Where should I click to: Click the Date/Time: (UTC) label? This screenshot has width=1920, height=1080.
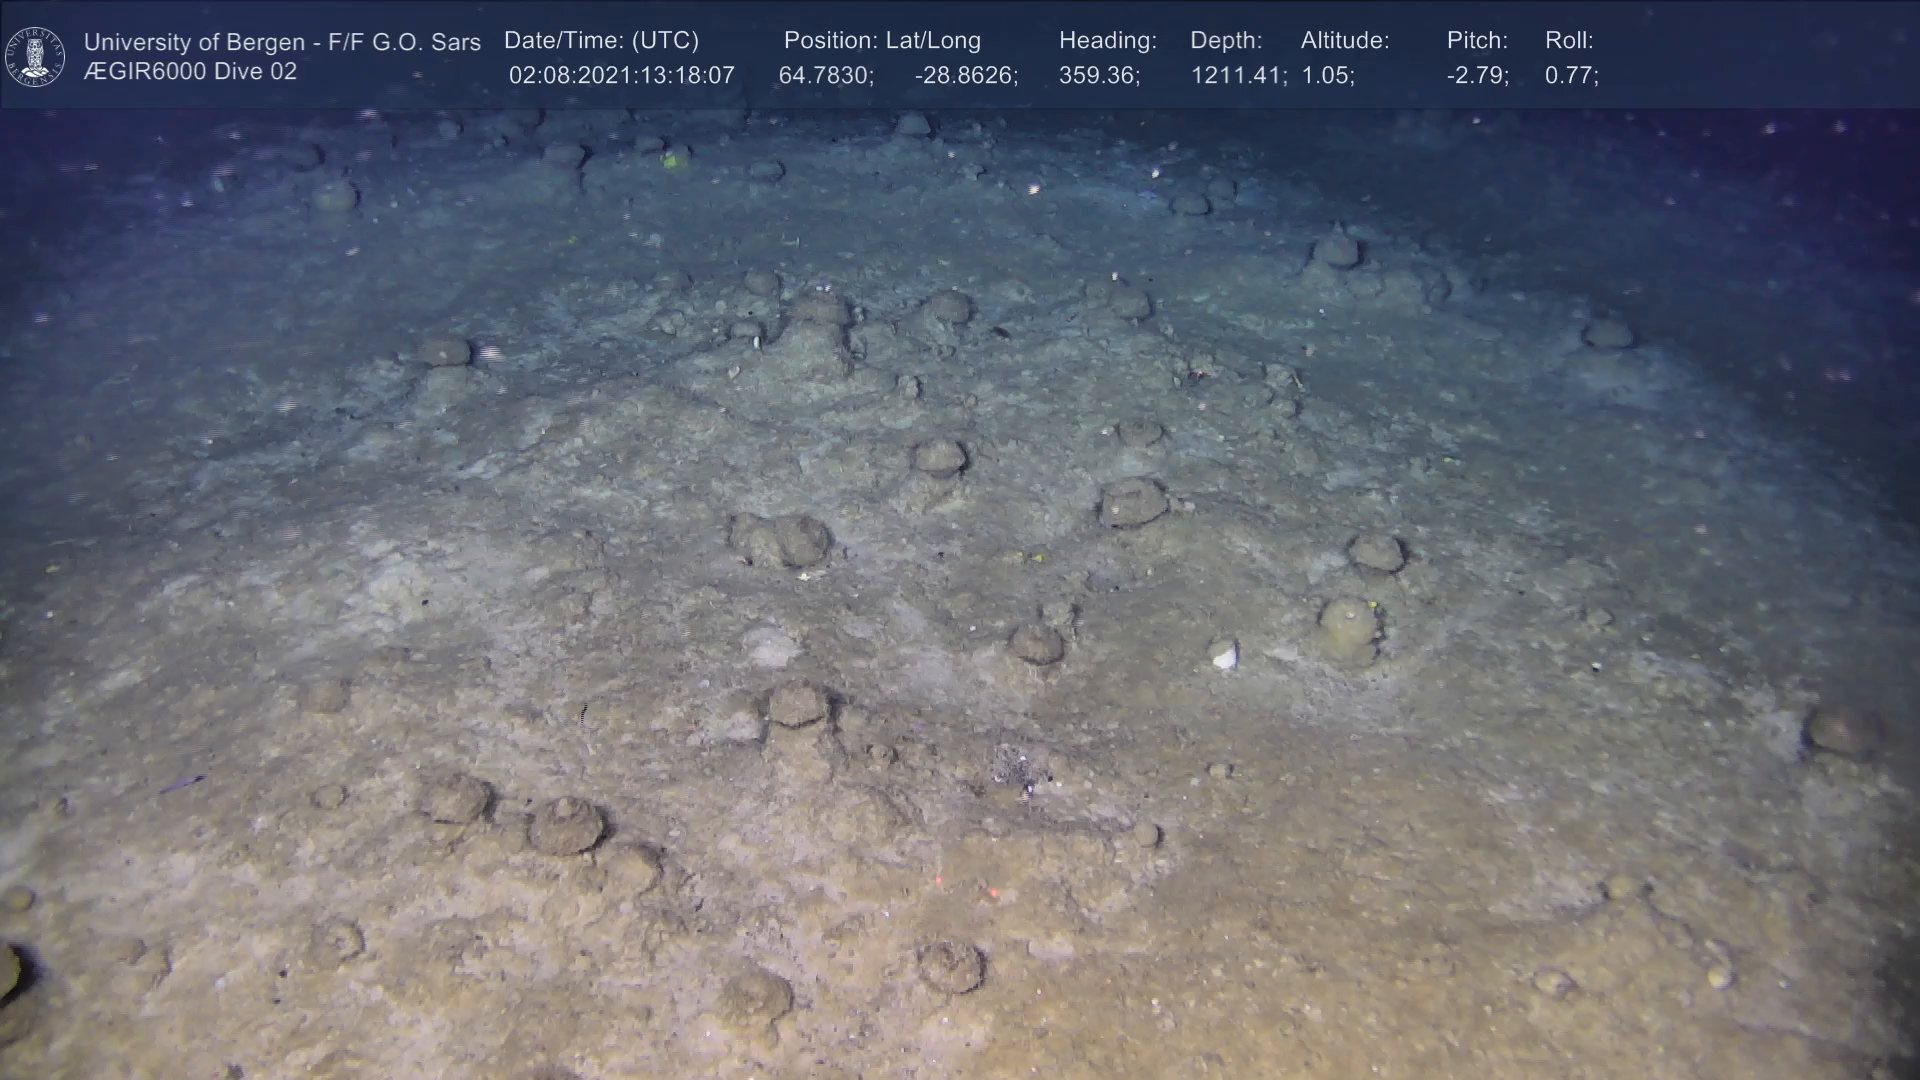601,41
